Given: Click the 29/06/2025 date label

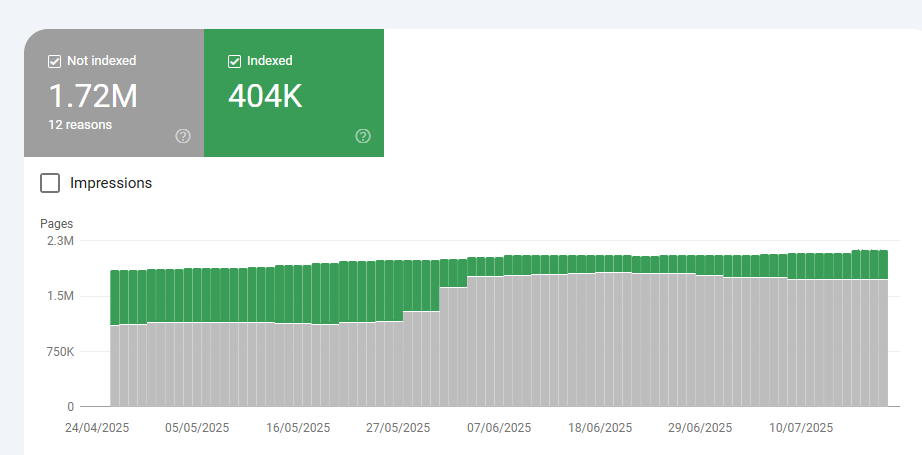Looking at the screenshot, I should tap(700, 427).
